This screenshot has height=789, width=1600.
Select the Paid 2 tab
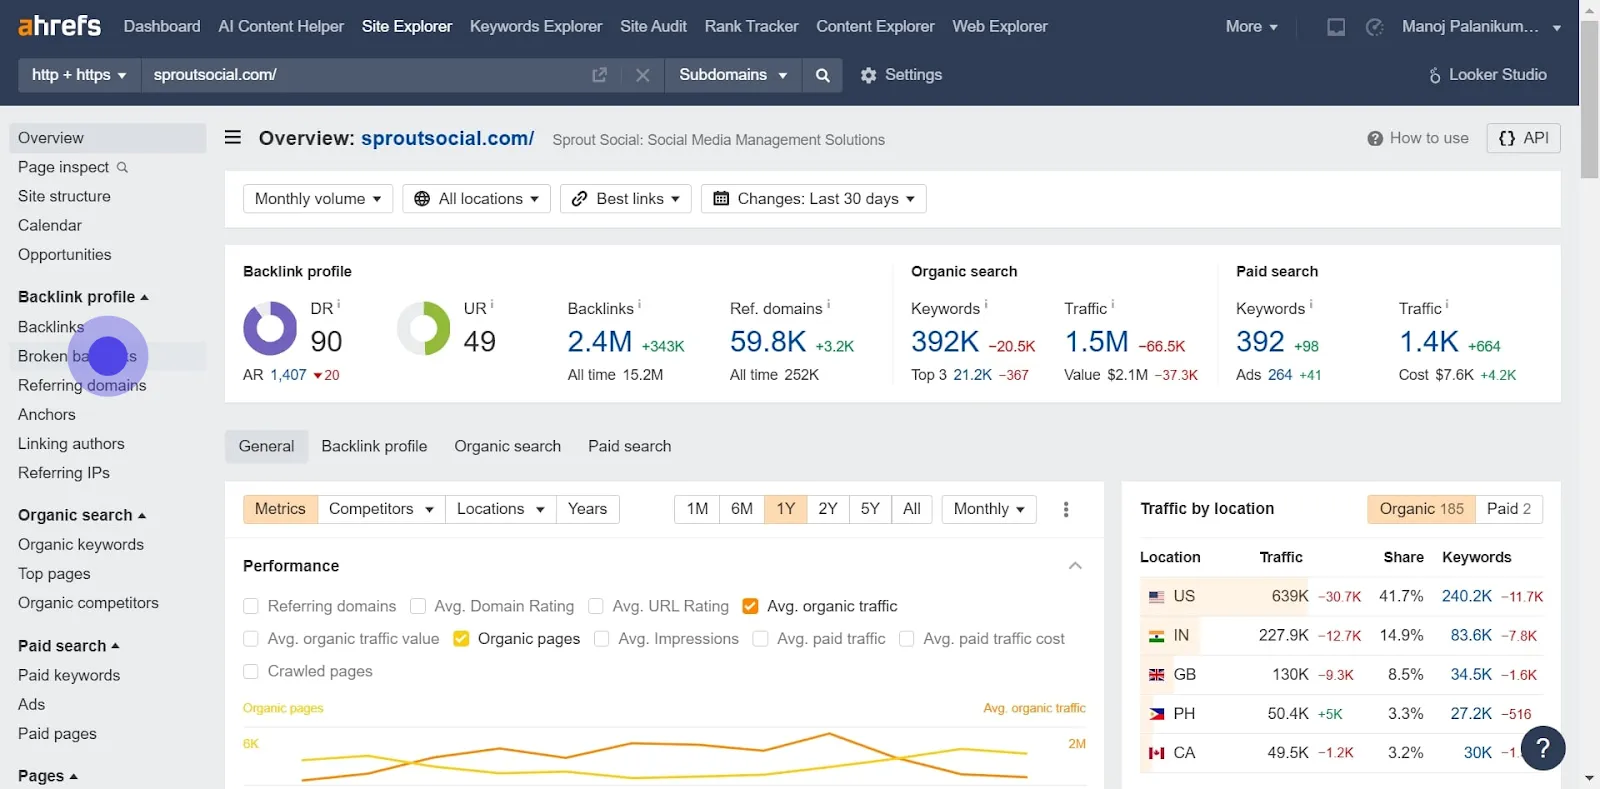pos(1509,509)
